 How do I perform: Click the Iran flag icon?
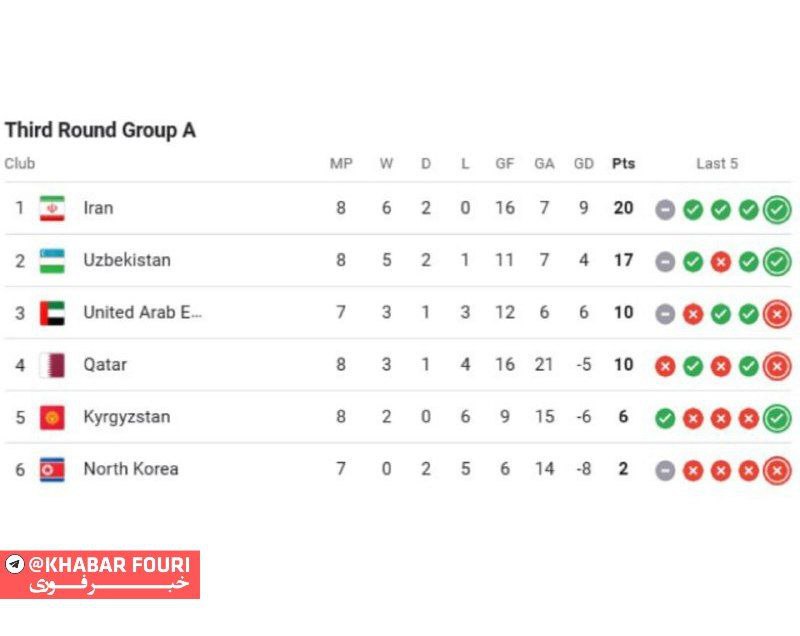[x=52, y=208]
